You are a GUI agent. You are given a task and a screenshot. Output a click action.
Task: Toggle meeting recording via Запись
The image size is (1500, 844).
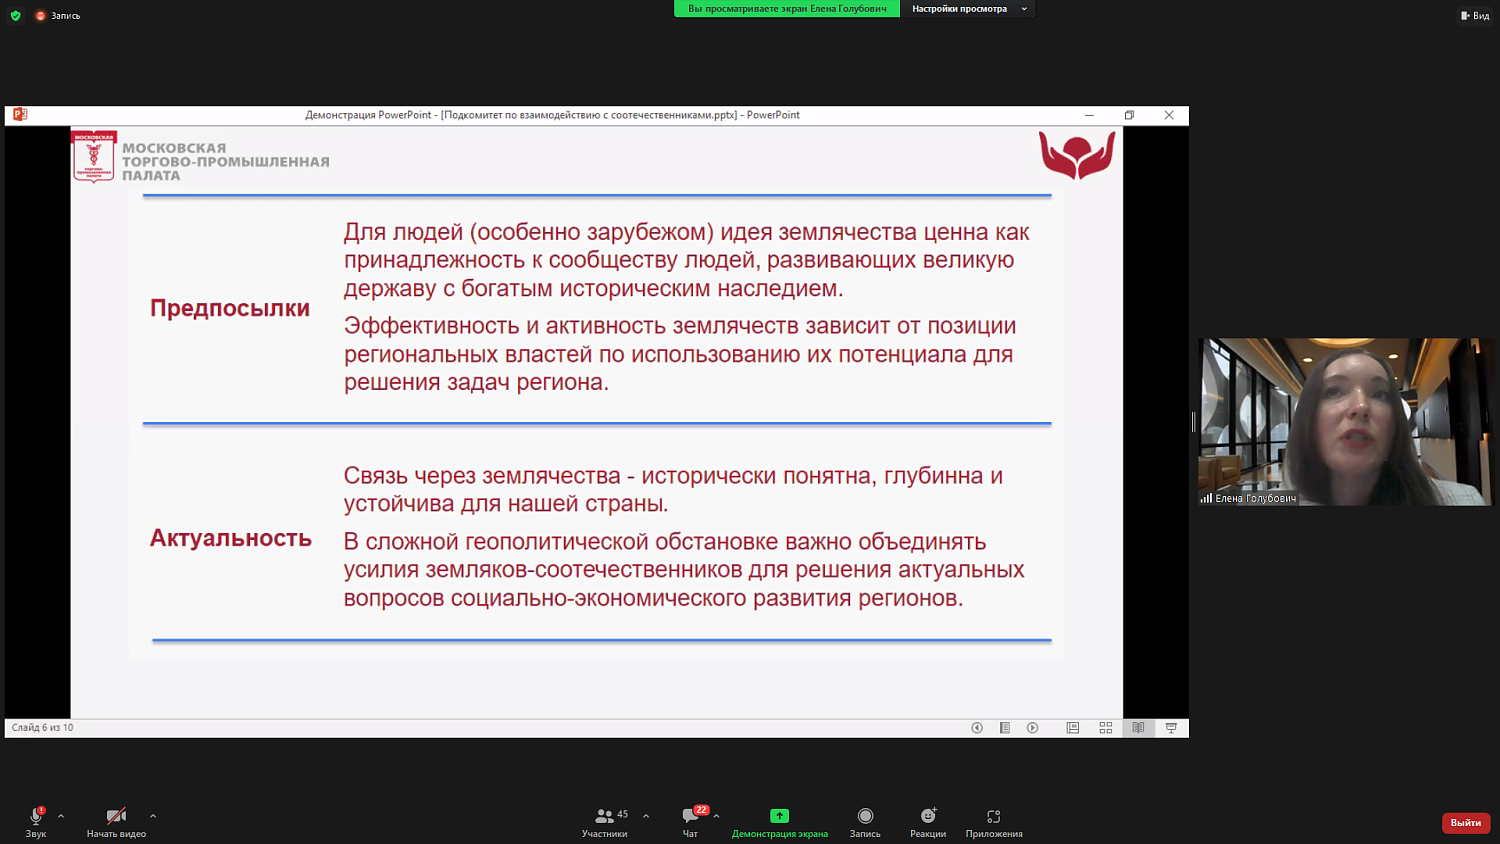coord(864,822)
